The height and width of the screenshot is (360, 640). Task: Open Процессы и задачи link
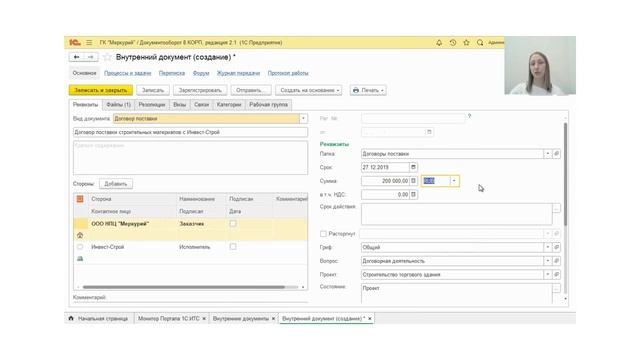pos(127,73)
